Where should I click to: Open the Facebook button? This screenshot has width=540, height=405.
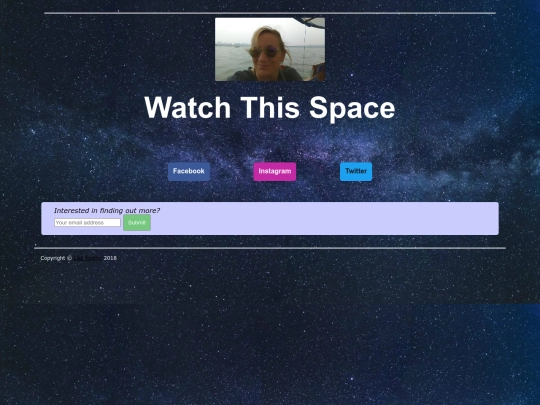(189, 172)
